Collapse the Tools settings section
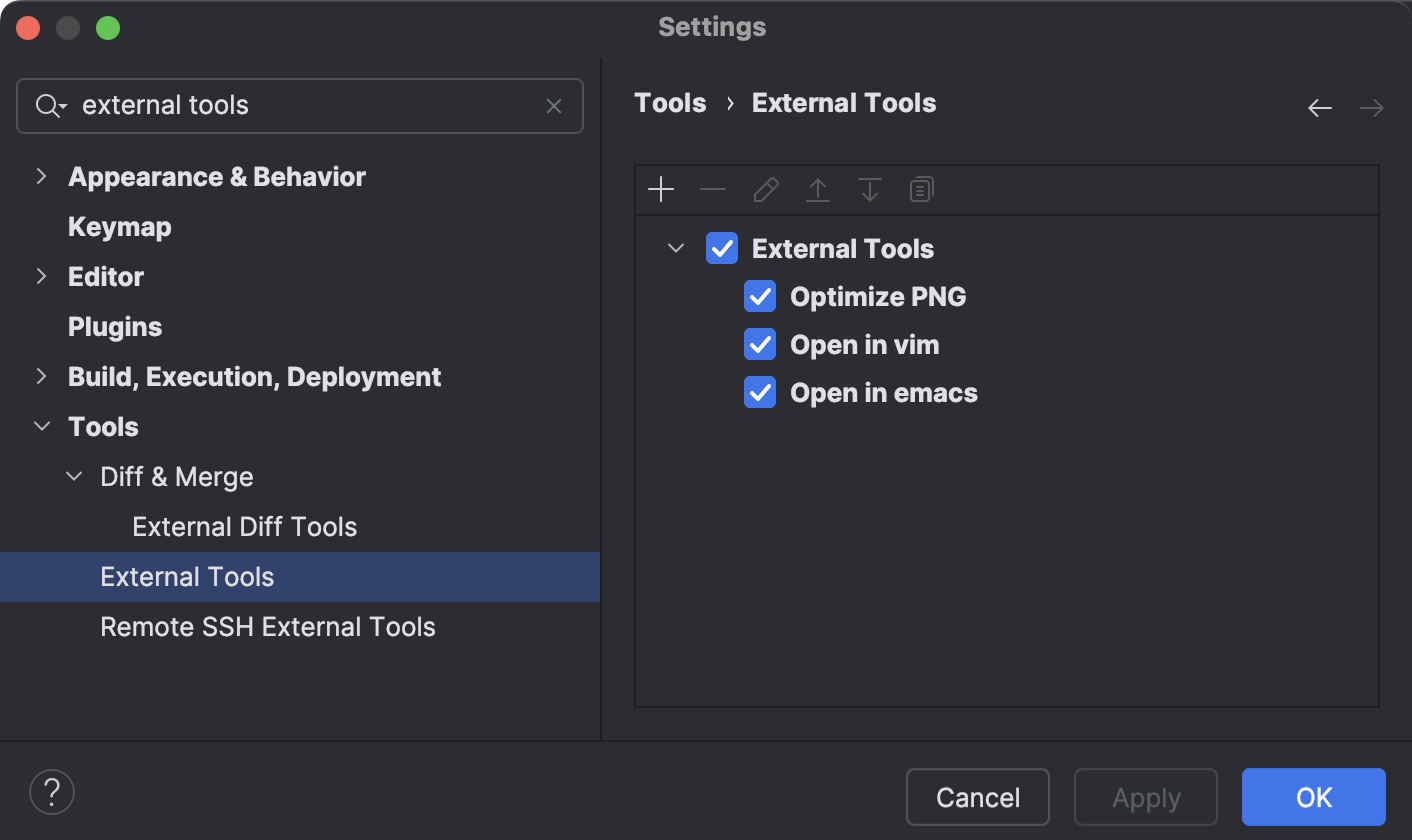 [42, 427]
